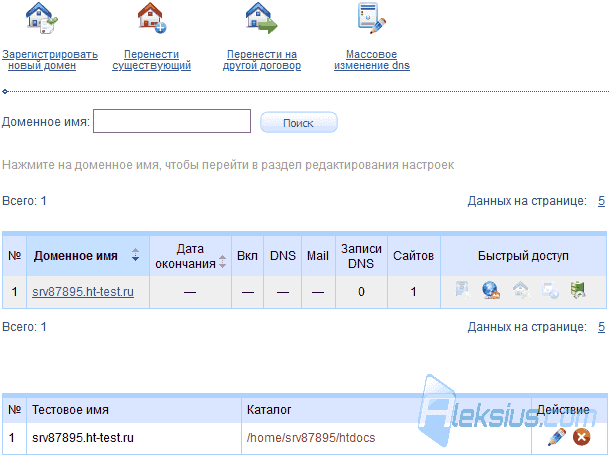Change rows per page via bottom '5' link
Viewport: 609px width, 458px height.
pos(601,327)
